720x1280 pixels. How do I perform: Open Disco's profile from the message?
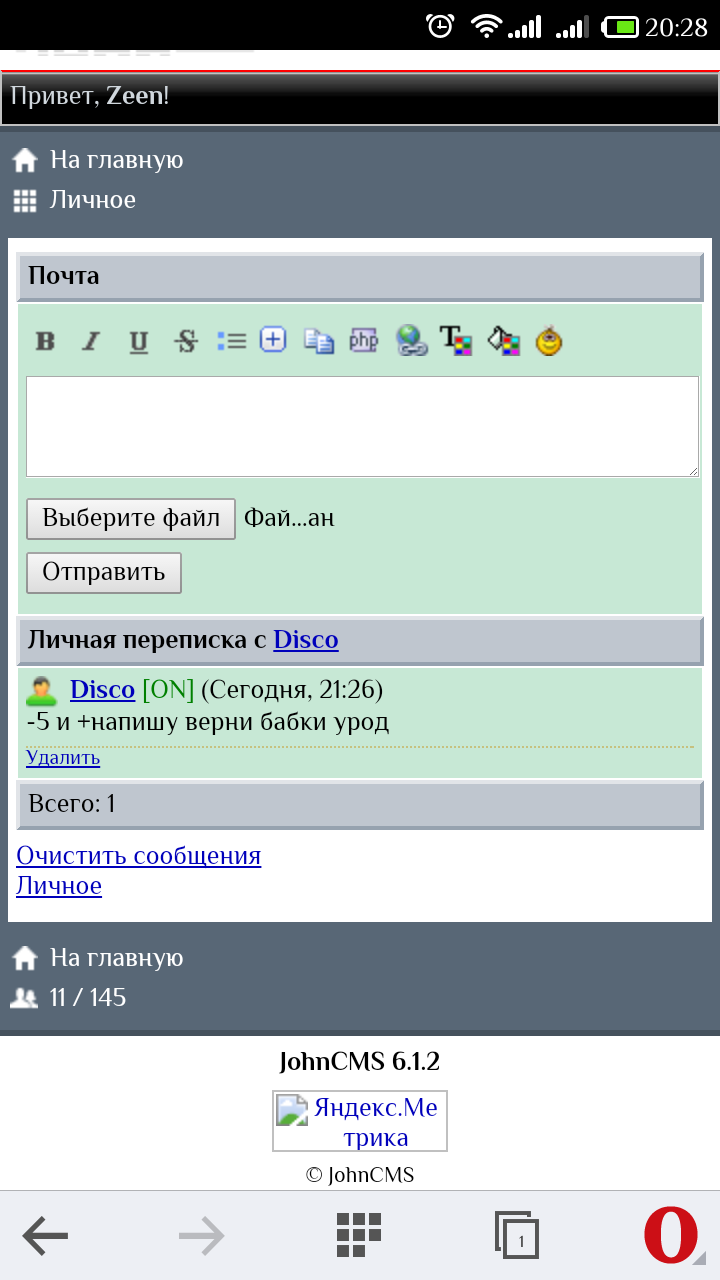click(x=102, y=690)
